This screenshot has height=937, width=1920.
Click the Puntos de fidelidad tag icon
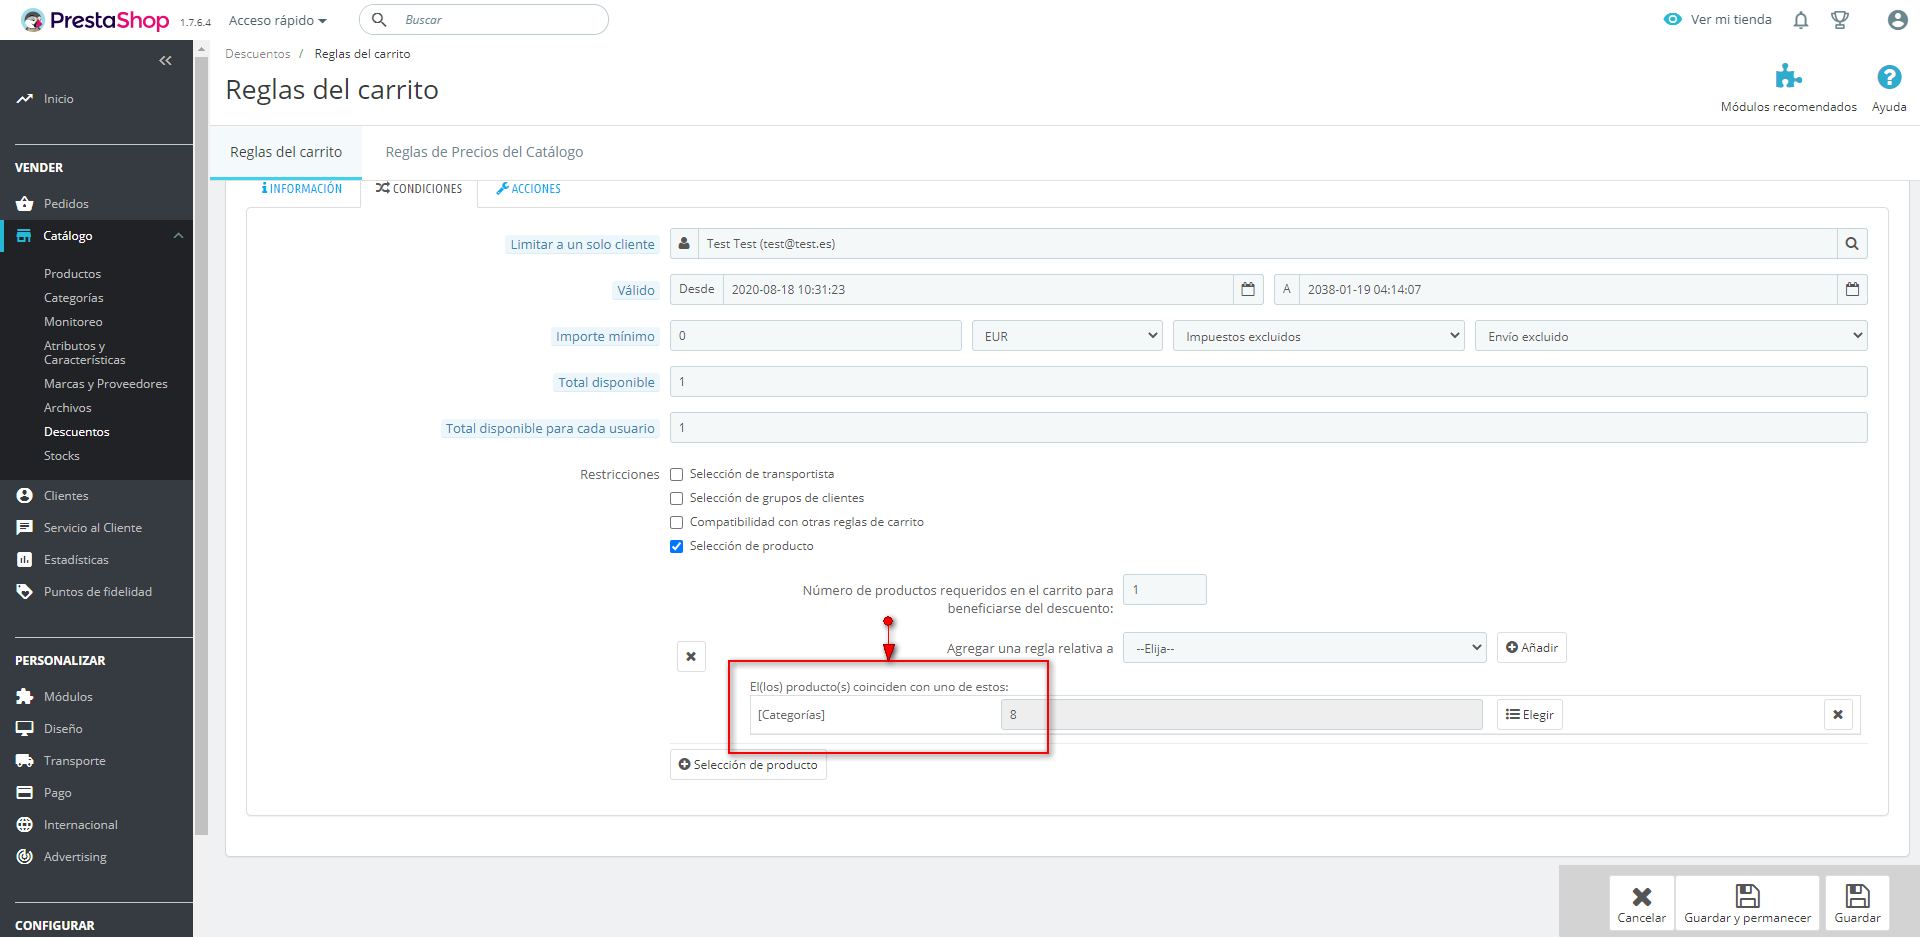[x=25, y=592]
